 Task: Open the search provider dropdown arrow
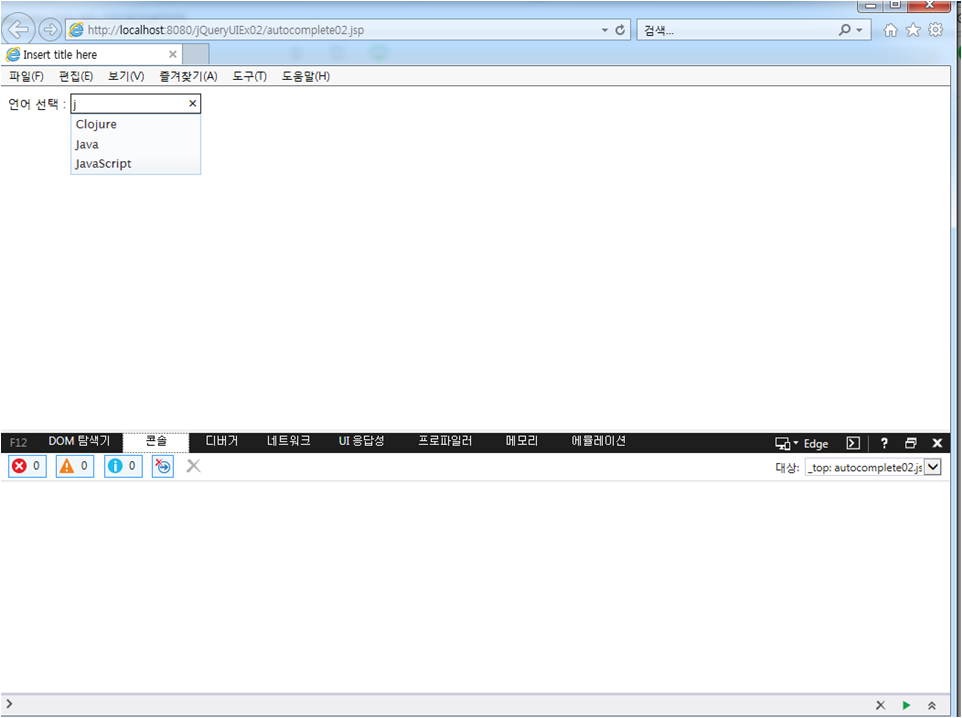click(860, 29)
